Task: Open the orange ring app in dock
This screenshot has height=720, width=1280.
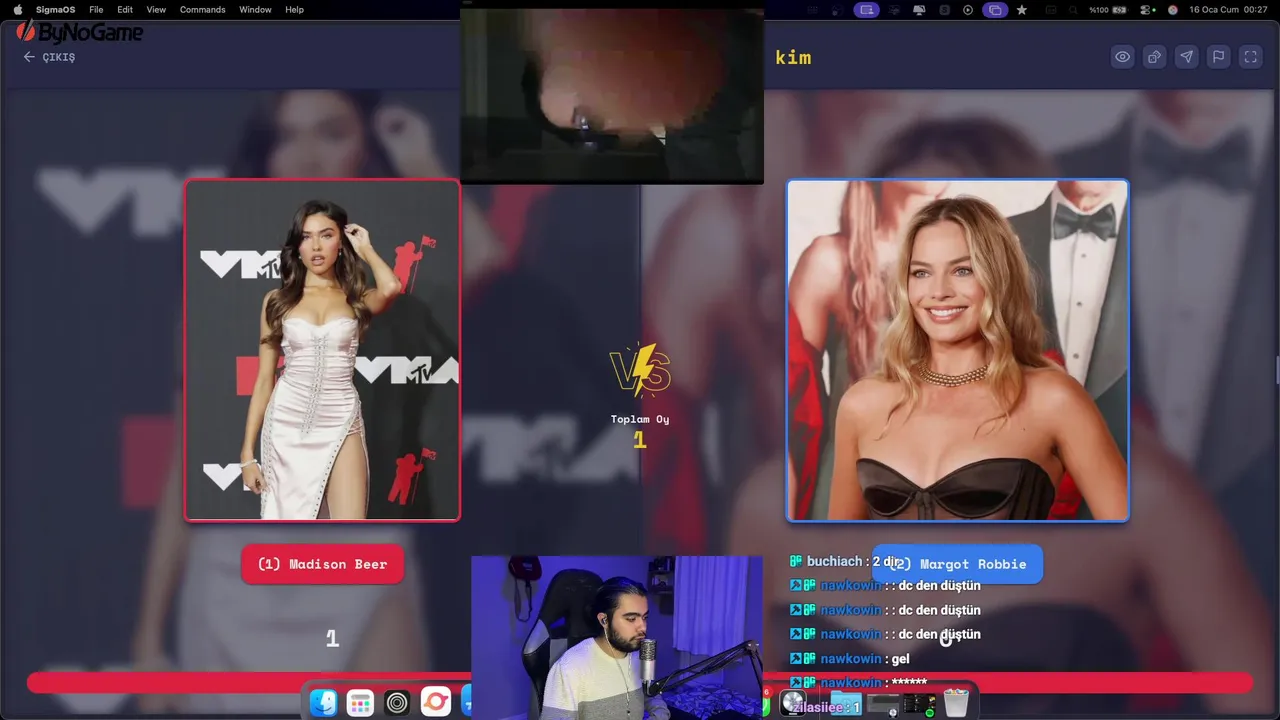Action: [435, 703]
